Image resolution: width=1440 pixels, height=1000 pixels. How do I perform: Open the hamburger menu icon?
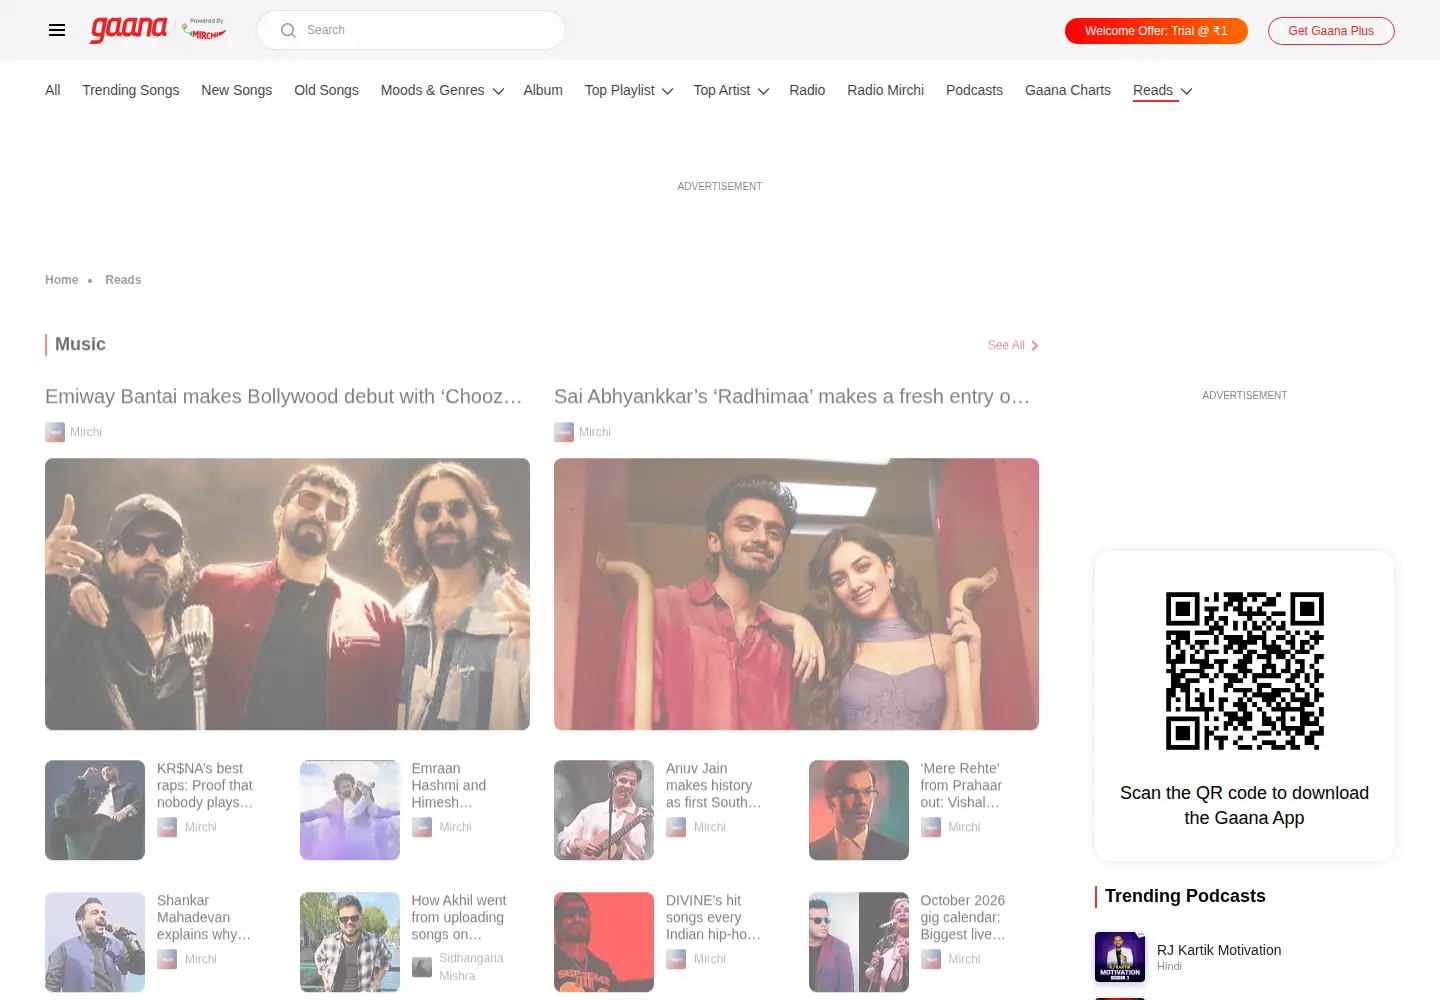click(x=57, y=30)
